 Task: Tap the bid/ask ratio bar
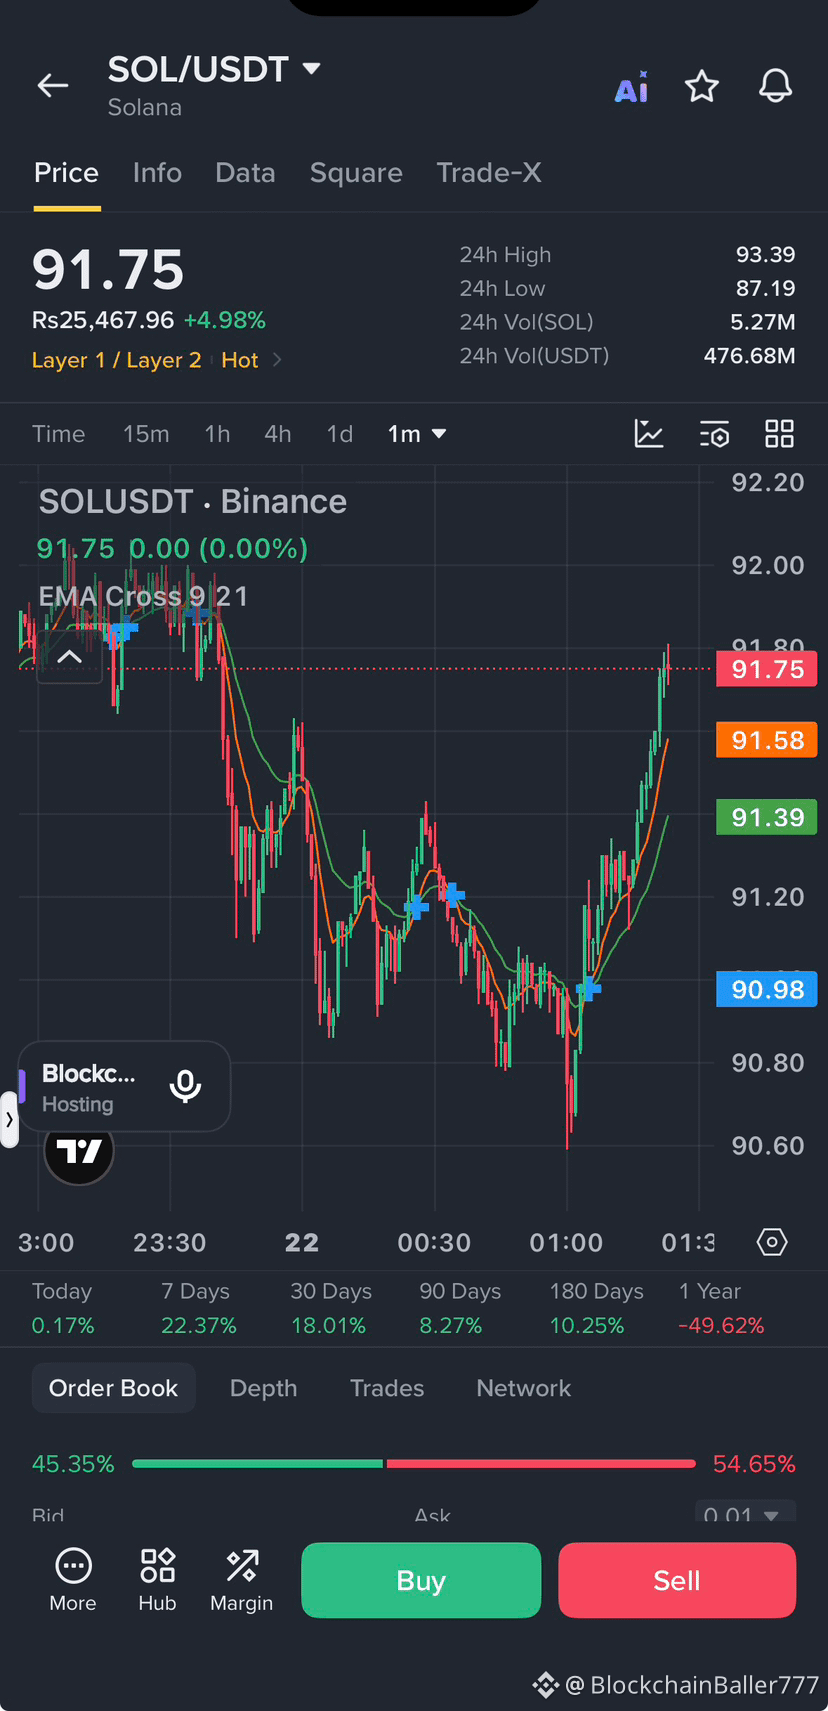pos(413,1464)
